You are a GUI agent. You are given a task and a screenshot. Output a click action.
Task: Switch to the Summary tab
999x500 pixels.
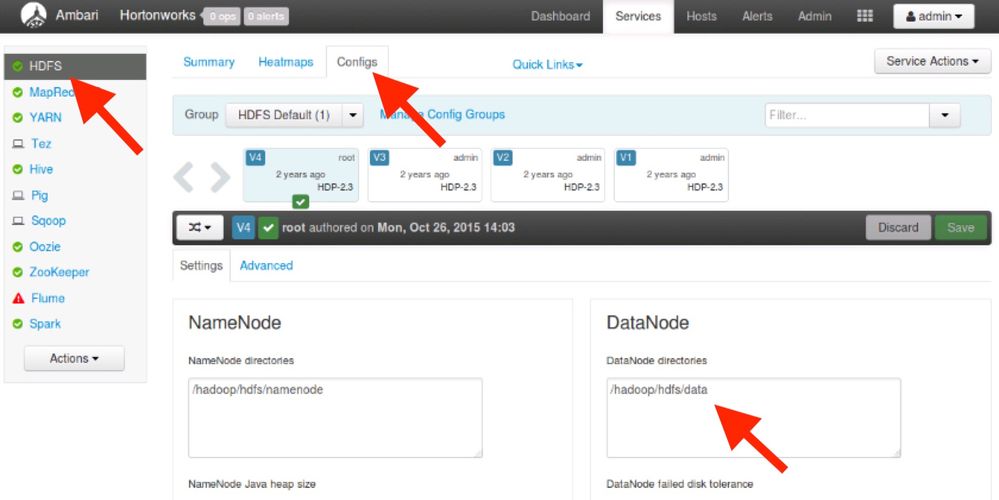[x=209, y=62]
